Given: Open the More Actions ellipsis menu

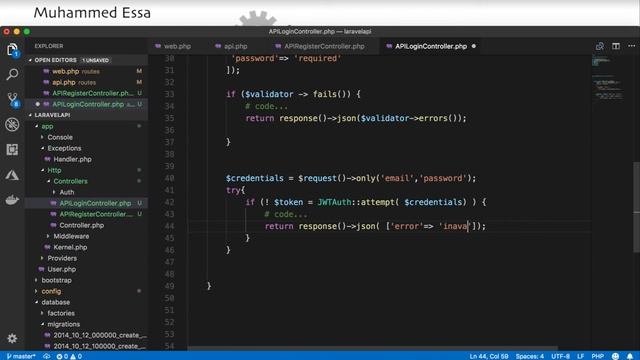Looking at the screenshot, I should 631,46.
